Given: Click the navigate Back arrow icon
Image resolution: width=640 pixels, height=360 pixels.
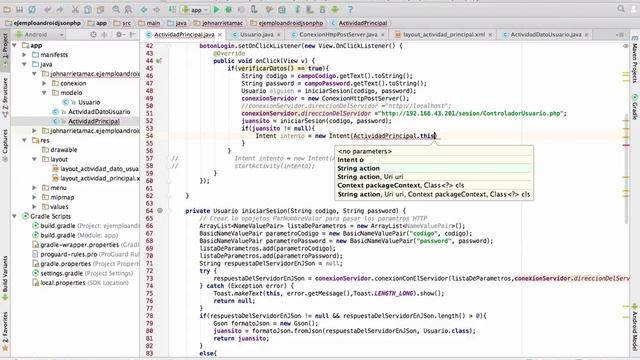Looking at the screenshot, I should [144, 9].
